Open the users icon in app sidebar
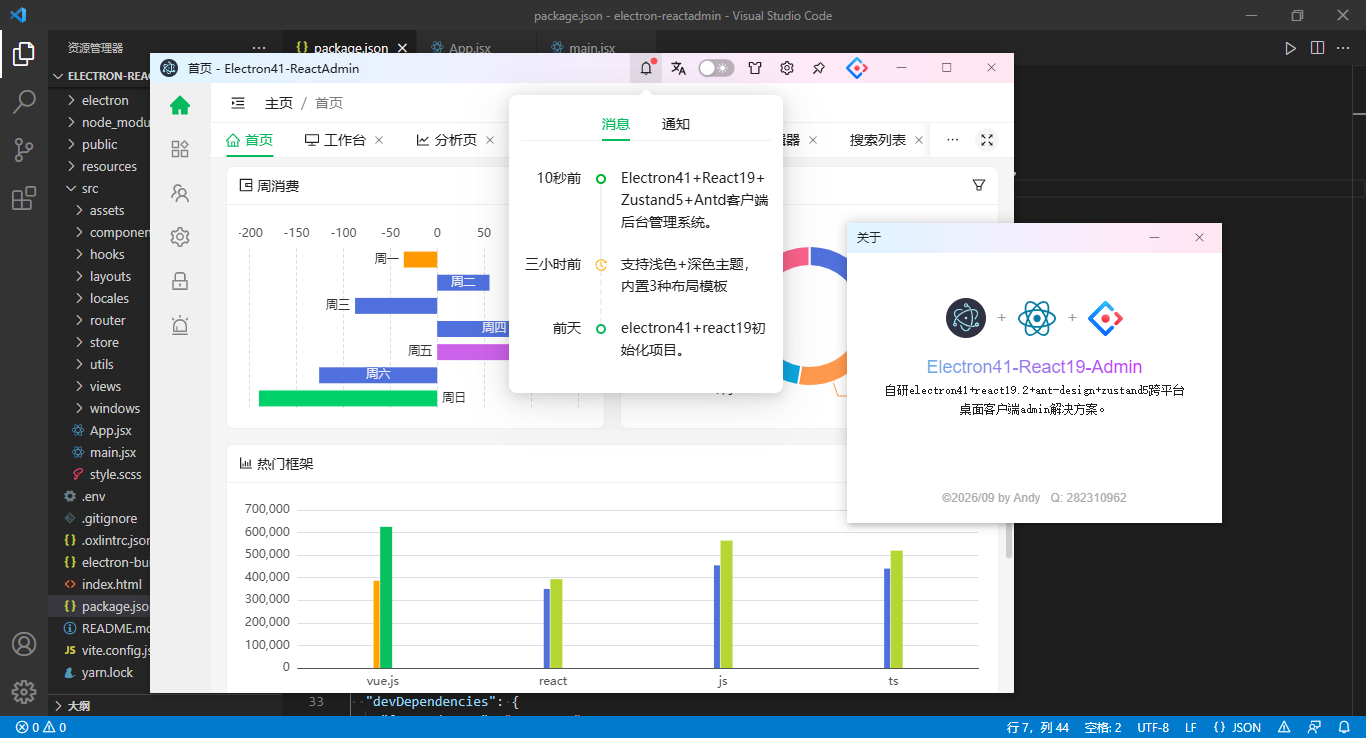The width and height of the screenshot is (1366, 738). [180, 193]
